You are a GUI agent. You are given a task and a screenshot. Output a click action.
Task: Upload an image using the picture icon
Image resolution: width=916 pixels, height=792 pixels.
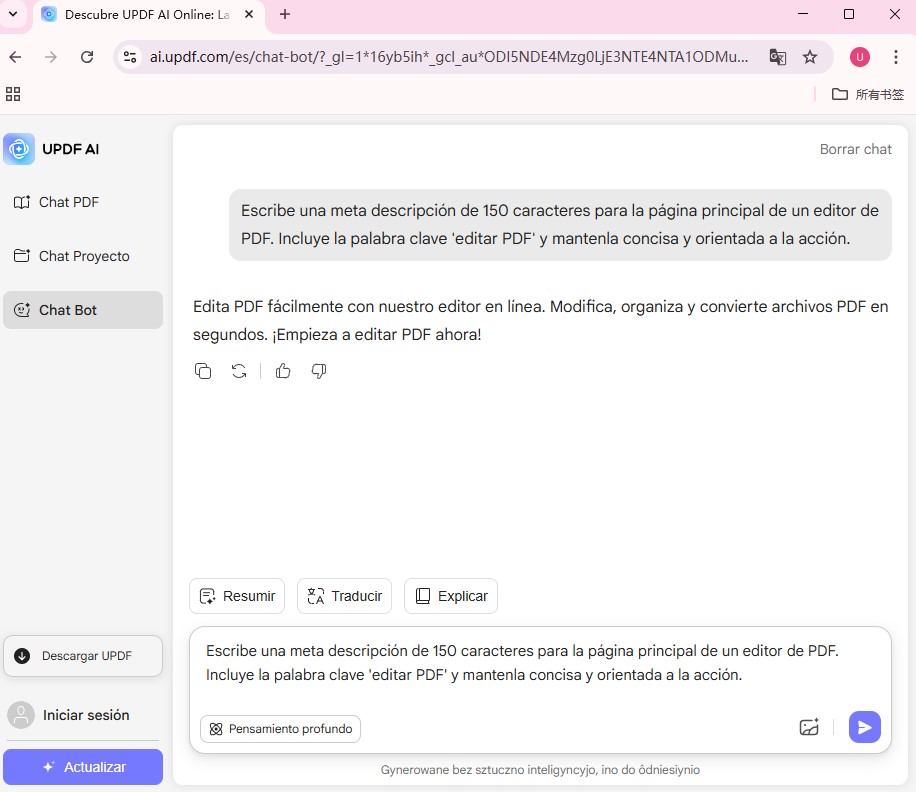(x=809, y=727)
